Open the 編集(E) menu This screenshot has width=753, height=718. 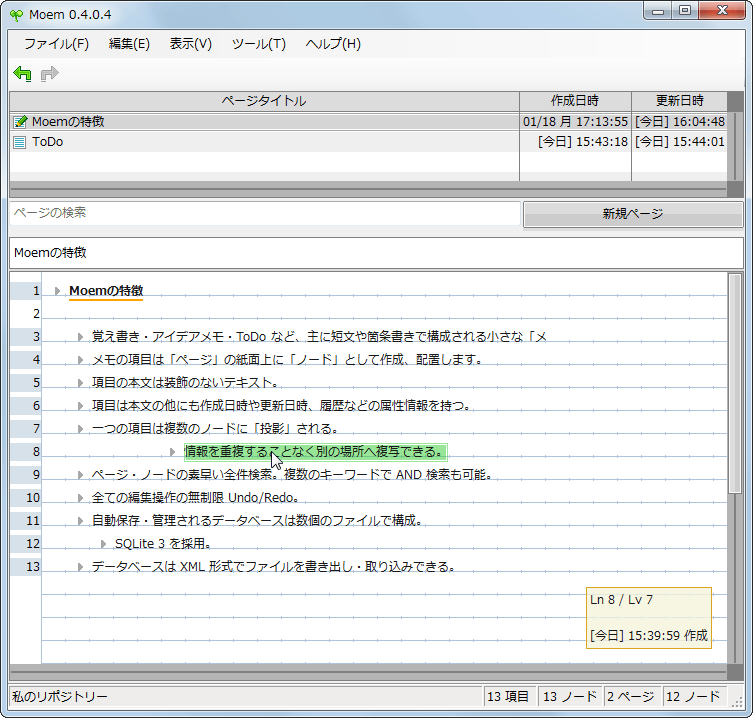pos(129,44)
